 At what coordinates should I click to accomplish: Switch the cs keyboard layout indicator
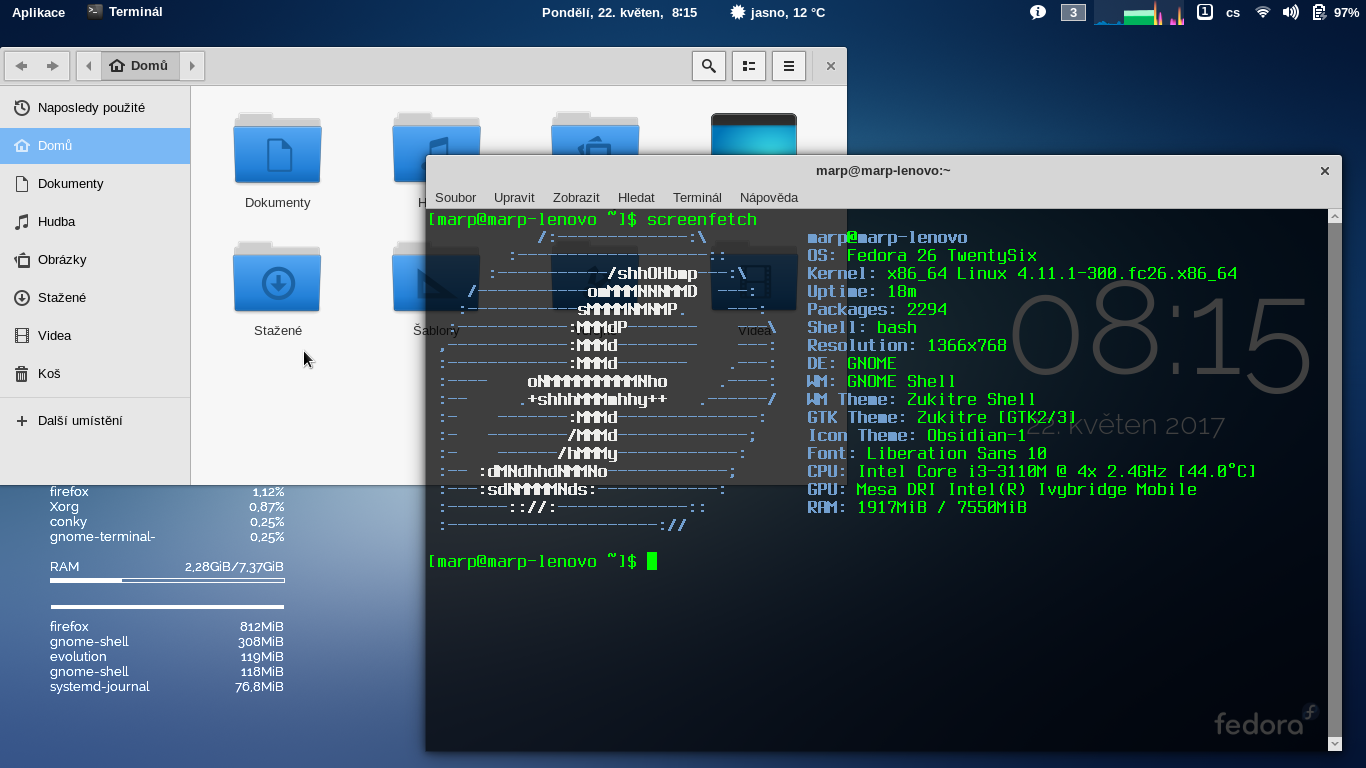tap(1233, 12)
